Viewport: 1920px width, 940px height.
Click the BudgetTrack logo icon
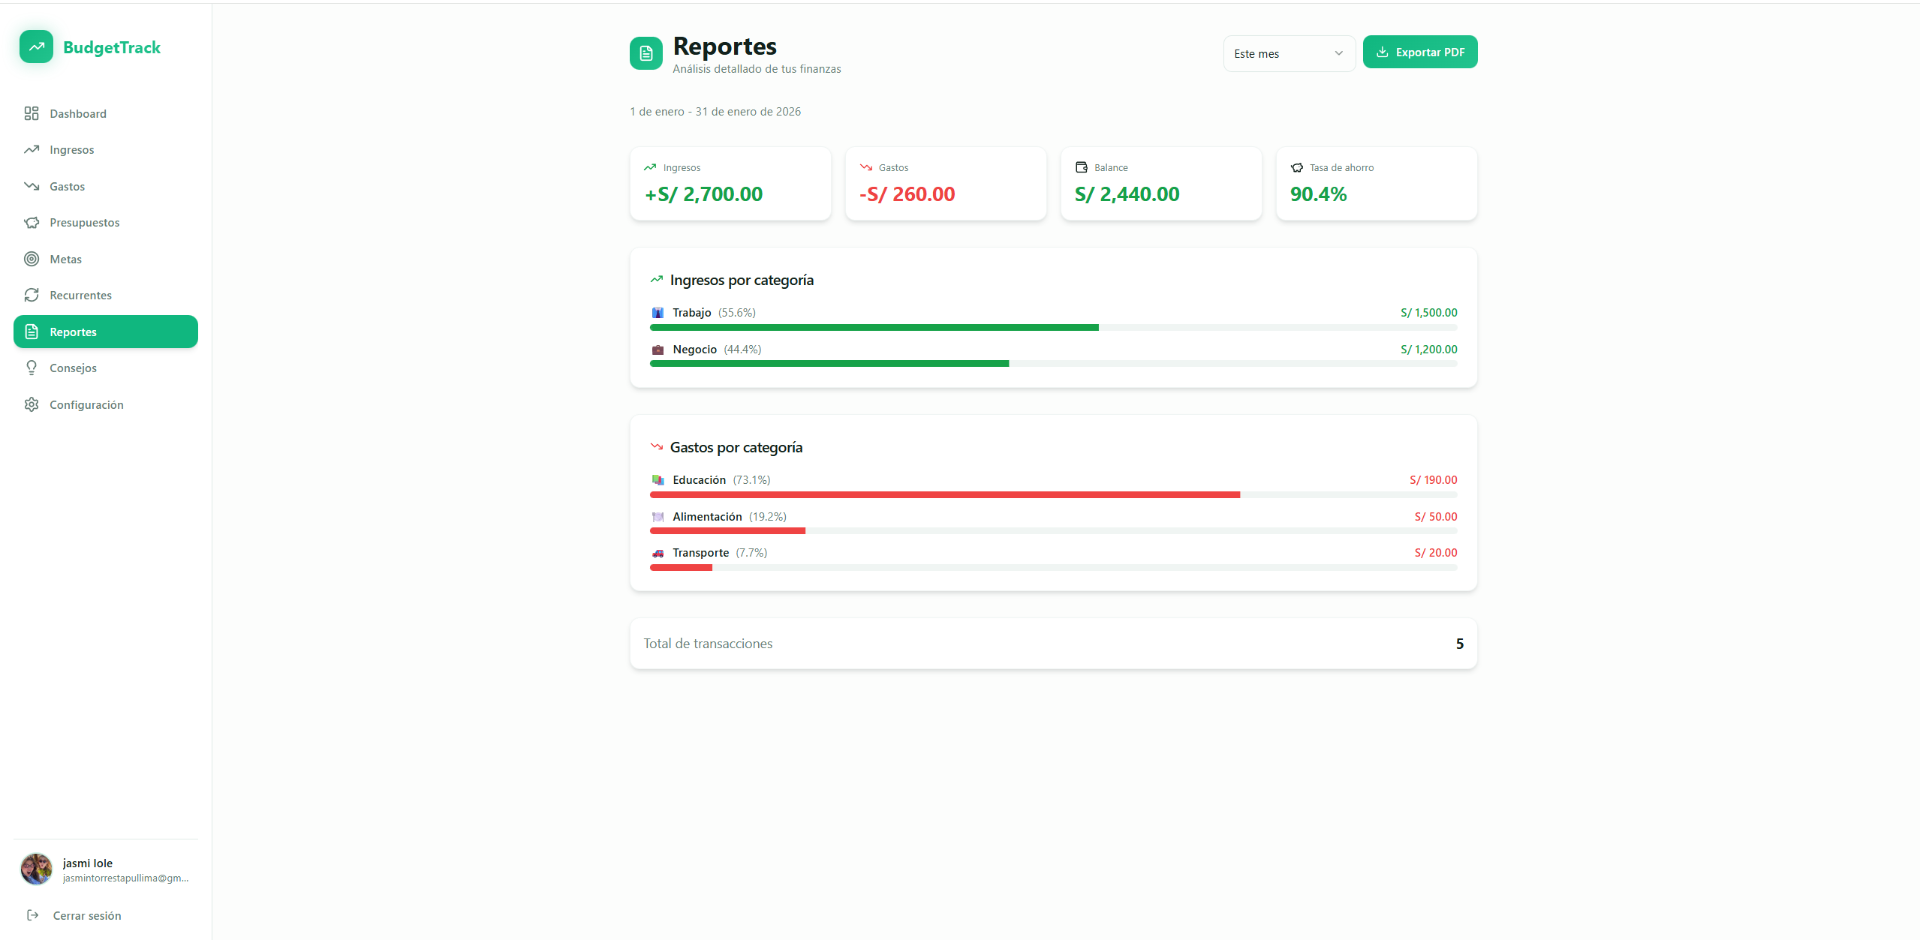point(36,46)
